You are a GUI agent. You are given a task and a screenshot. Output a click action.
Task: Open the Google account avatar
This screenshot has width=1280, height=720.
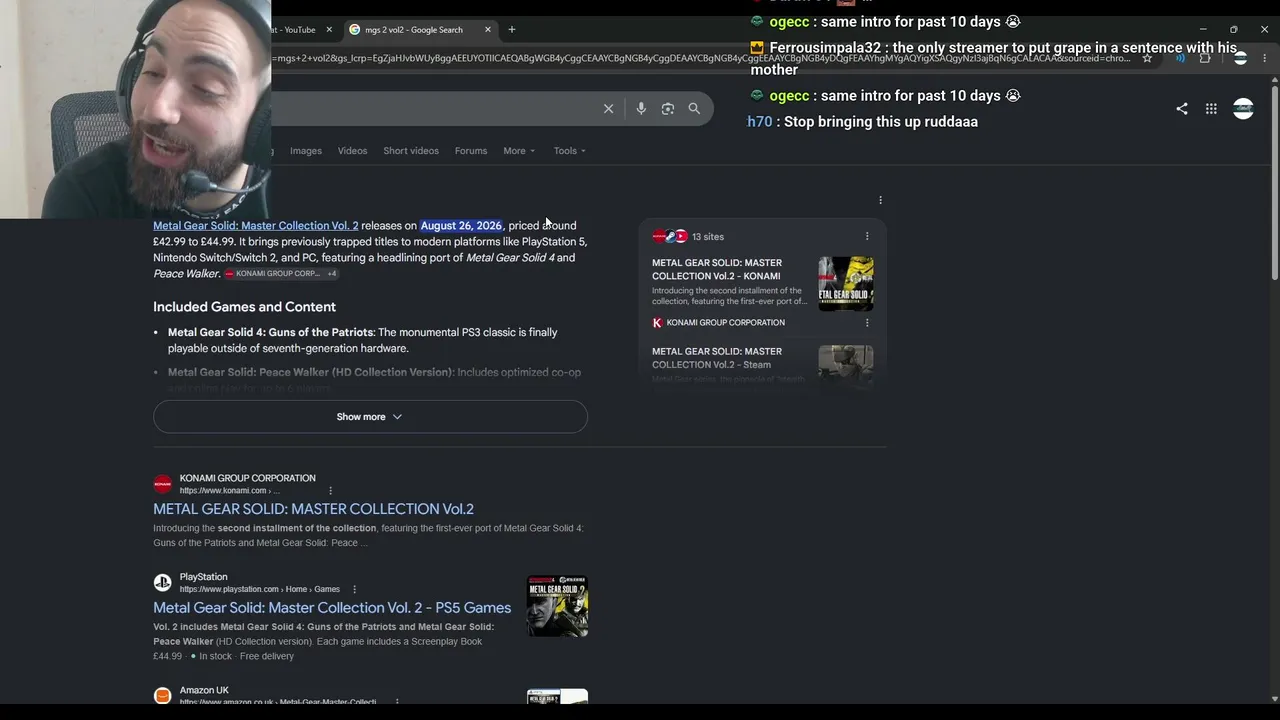click(x=1243, y=109)
